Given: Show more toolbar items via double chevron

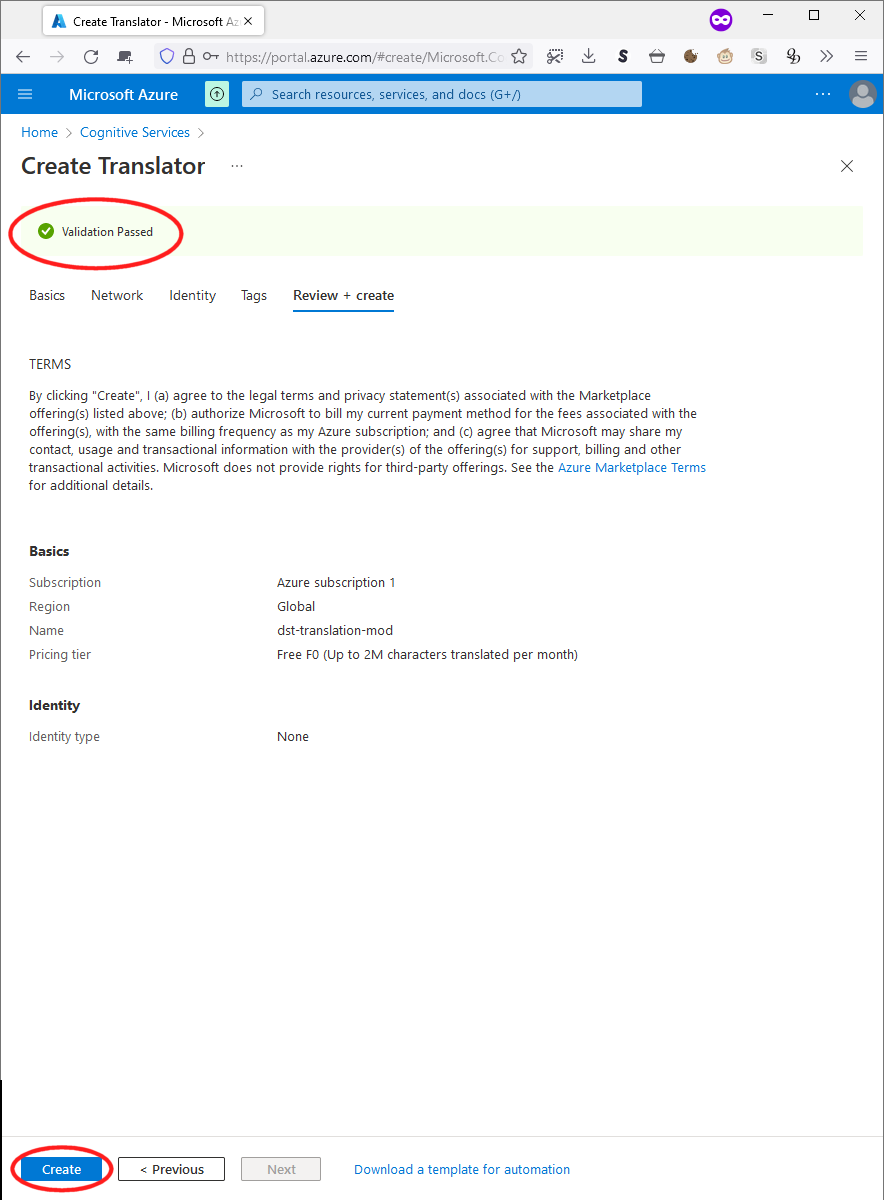Looking at the screenshot, I should tap(826, 57).
